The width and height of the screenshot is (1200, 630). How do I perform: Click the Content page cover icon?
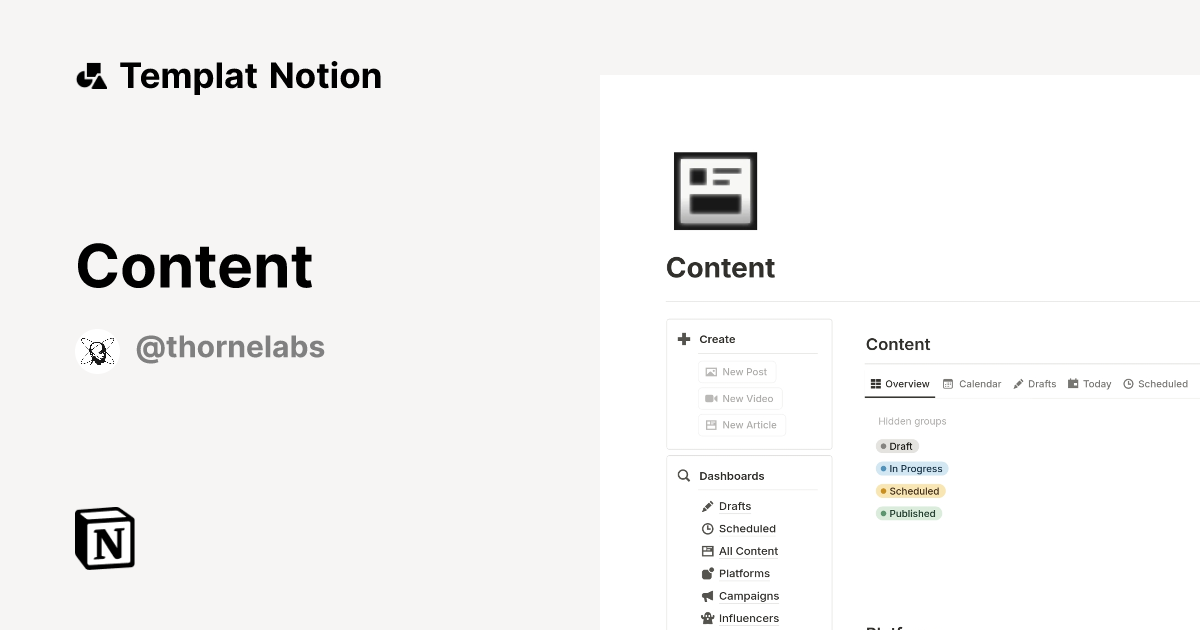[x=715, y=190]
